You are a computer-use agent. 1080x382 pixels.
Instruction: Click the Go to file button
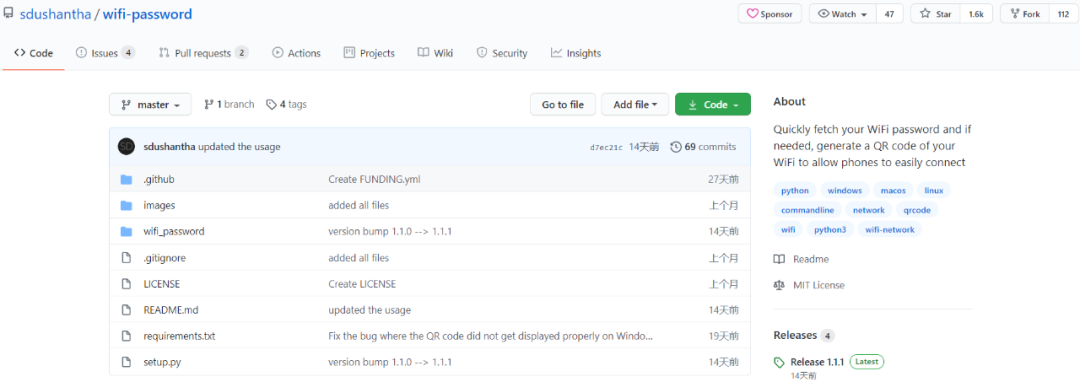[563, 105]
